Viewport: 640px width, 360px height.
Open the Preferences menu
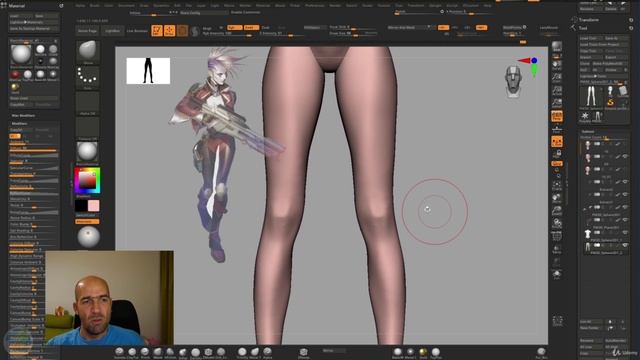coord(315,6)
